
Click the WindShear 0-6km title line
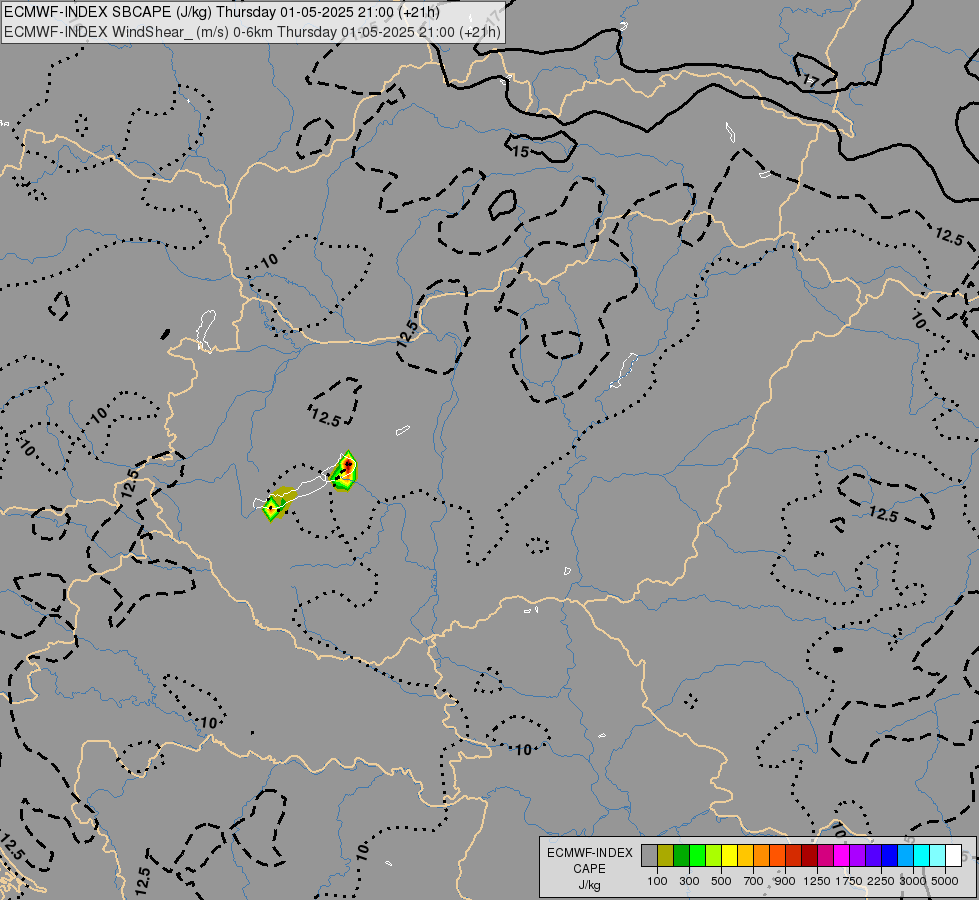252,31
